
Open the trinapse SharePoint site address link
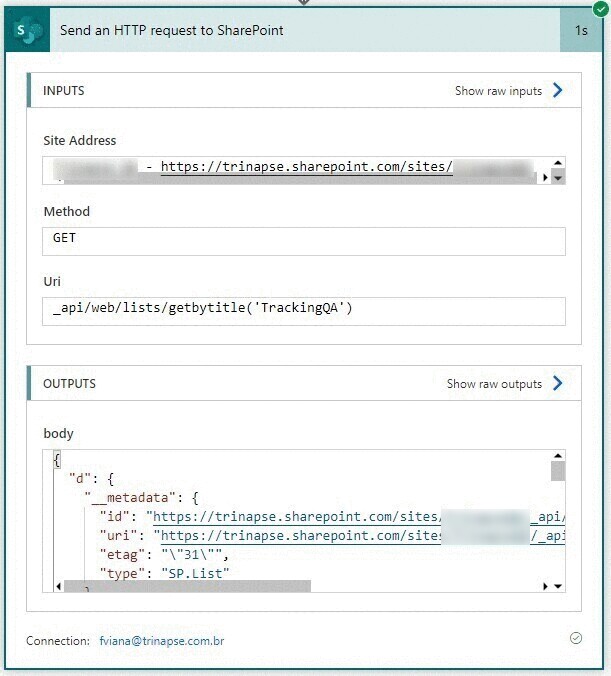click(306, 167)
